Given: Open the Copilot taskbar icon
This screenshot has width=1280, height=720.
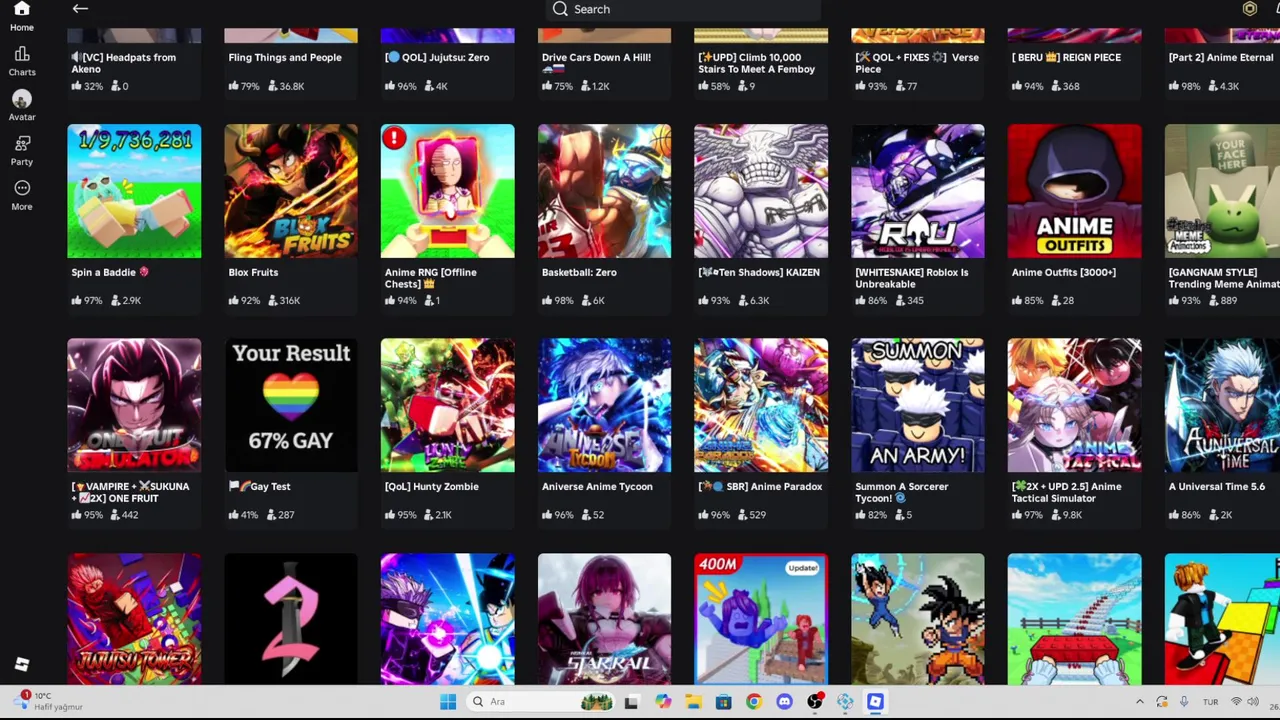Looking at the screenshot, I should click(x=662, y=702).
